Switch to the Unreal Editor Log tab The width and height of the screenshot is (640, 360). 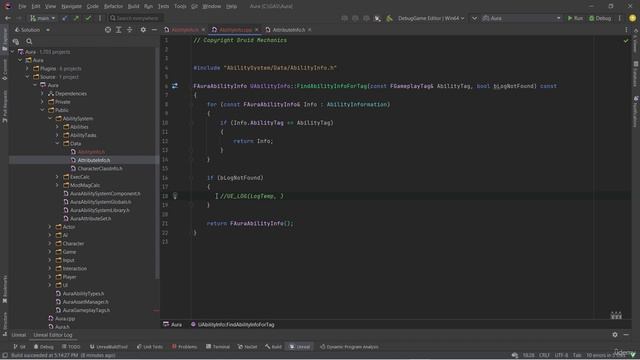tap(53, 335)
